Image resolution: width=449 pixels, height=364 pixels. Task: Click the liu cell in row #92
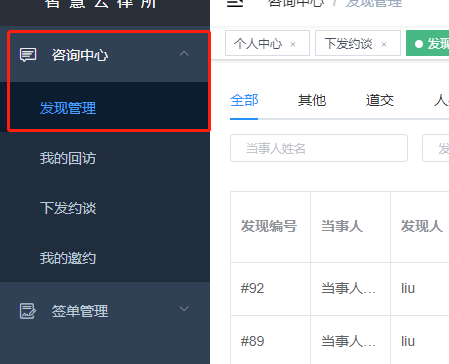[x=420, y=289]
